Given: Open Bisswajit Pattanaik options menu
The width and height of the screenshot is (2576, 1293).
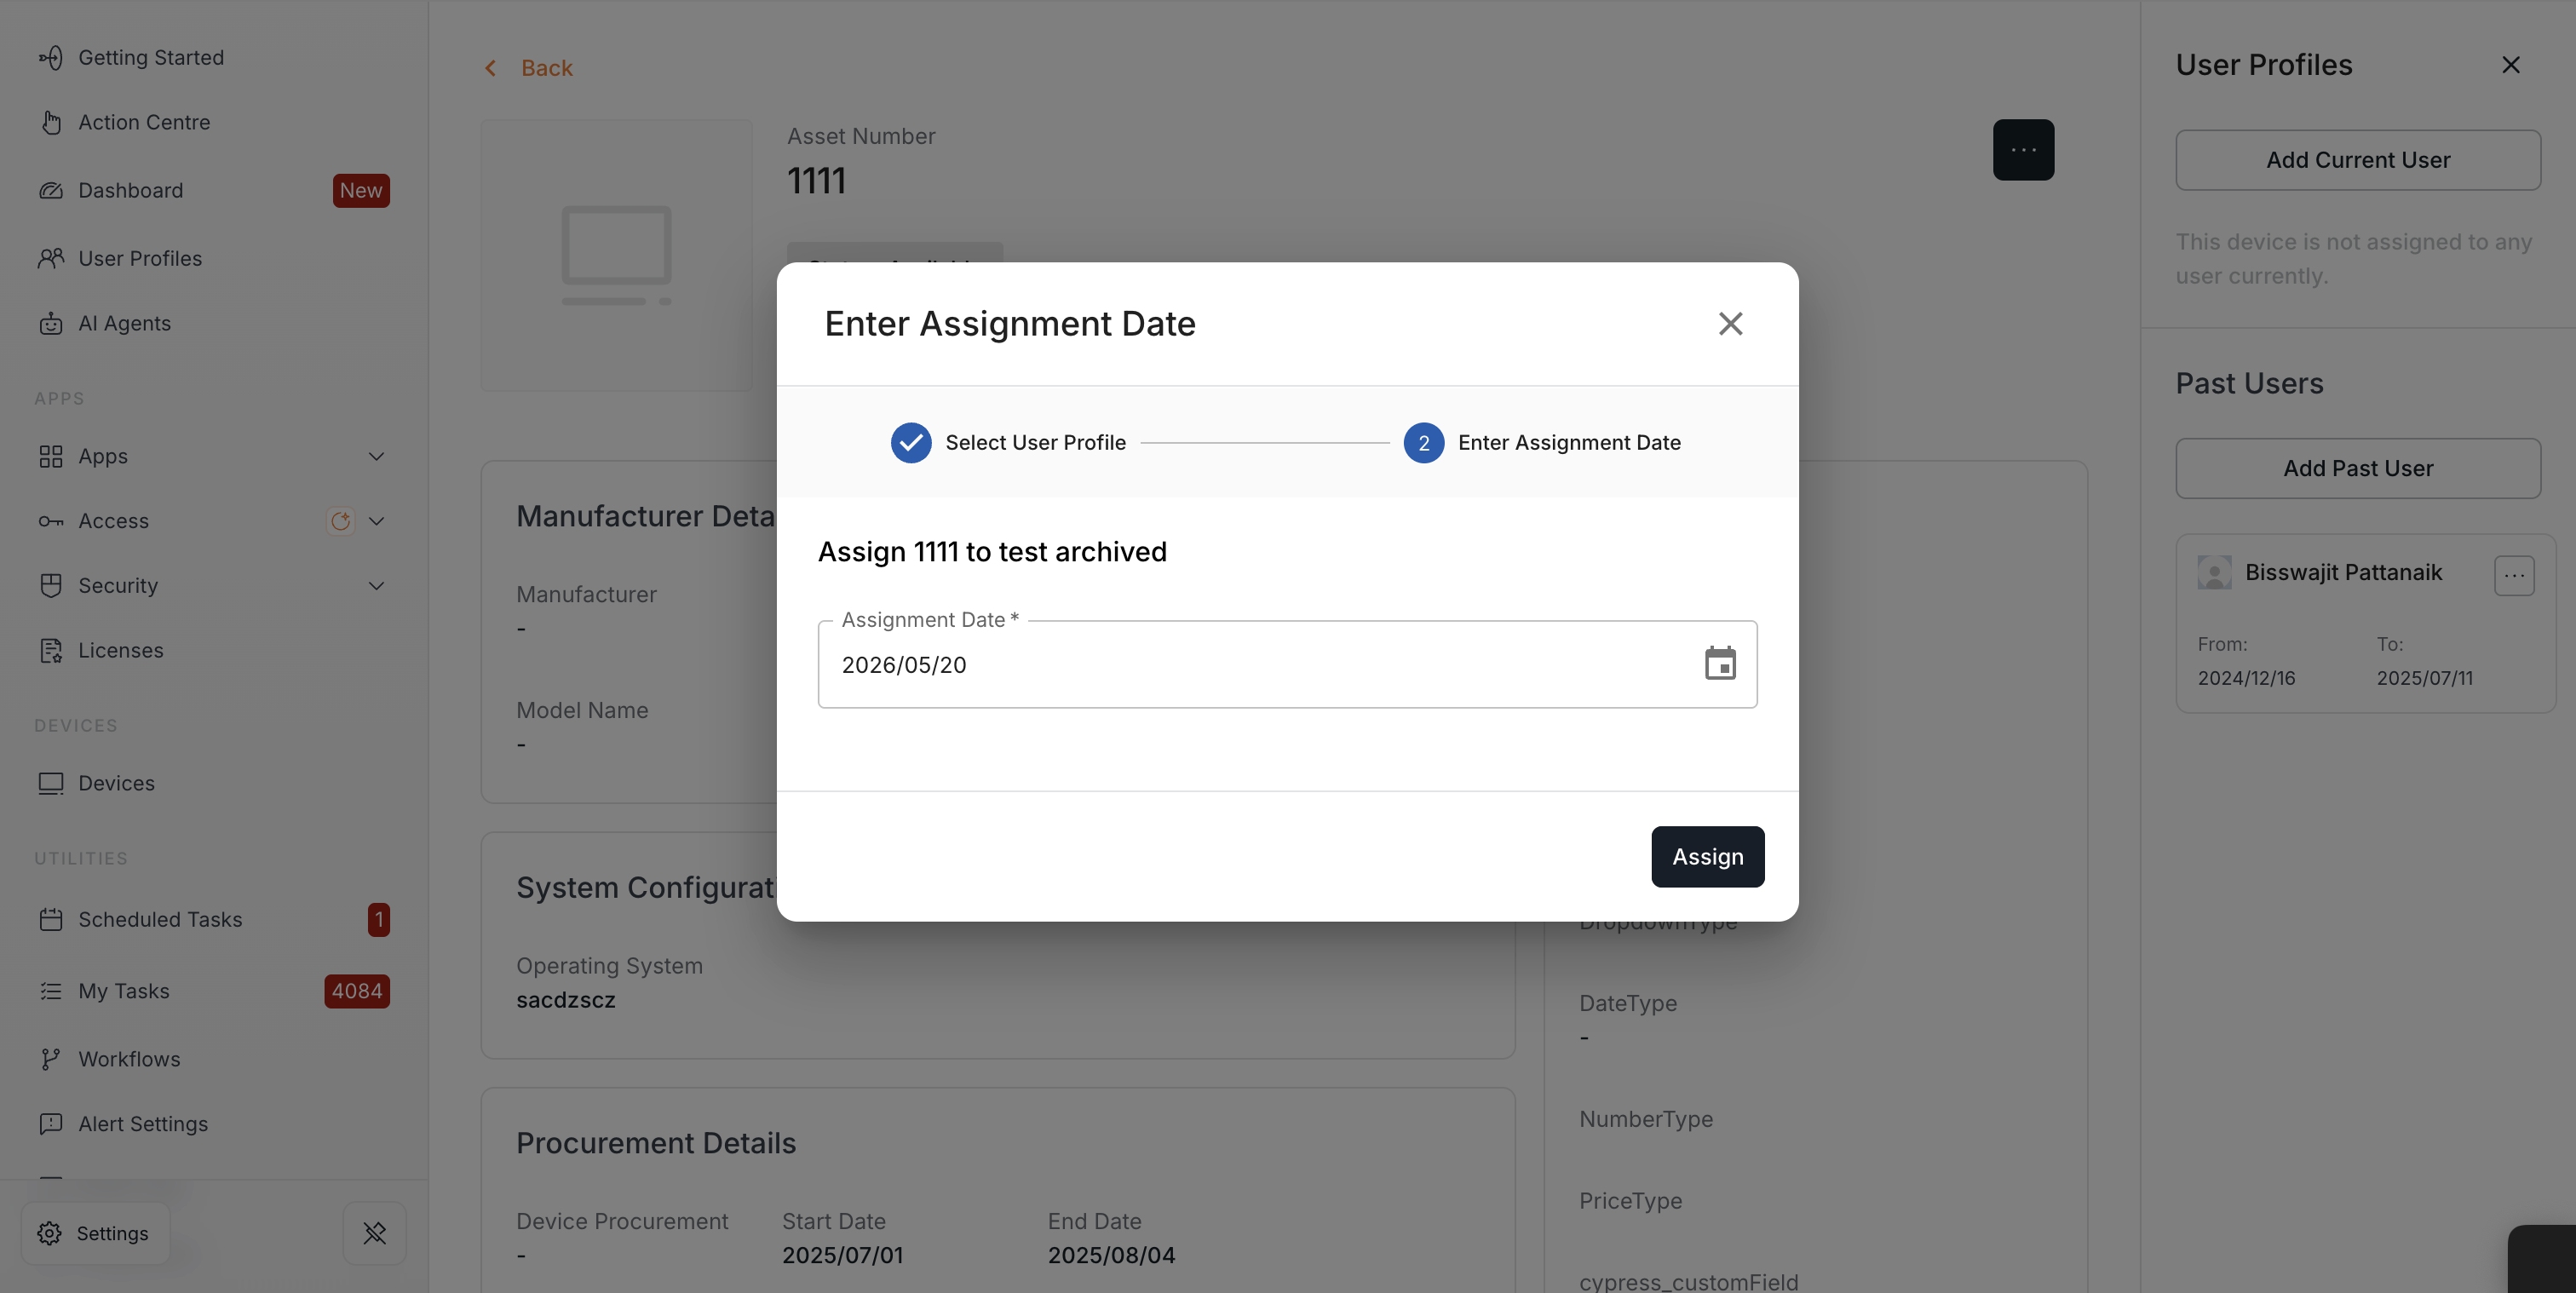Looking at the screenshot, I should point(2514,575).
